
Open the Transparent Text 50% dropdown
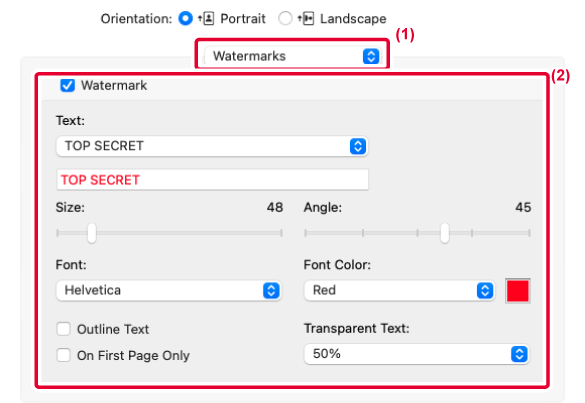(417, 354)
